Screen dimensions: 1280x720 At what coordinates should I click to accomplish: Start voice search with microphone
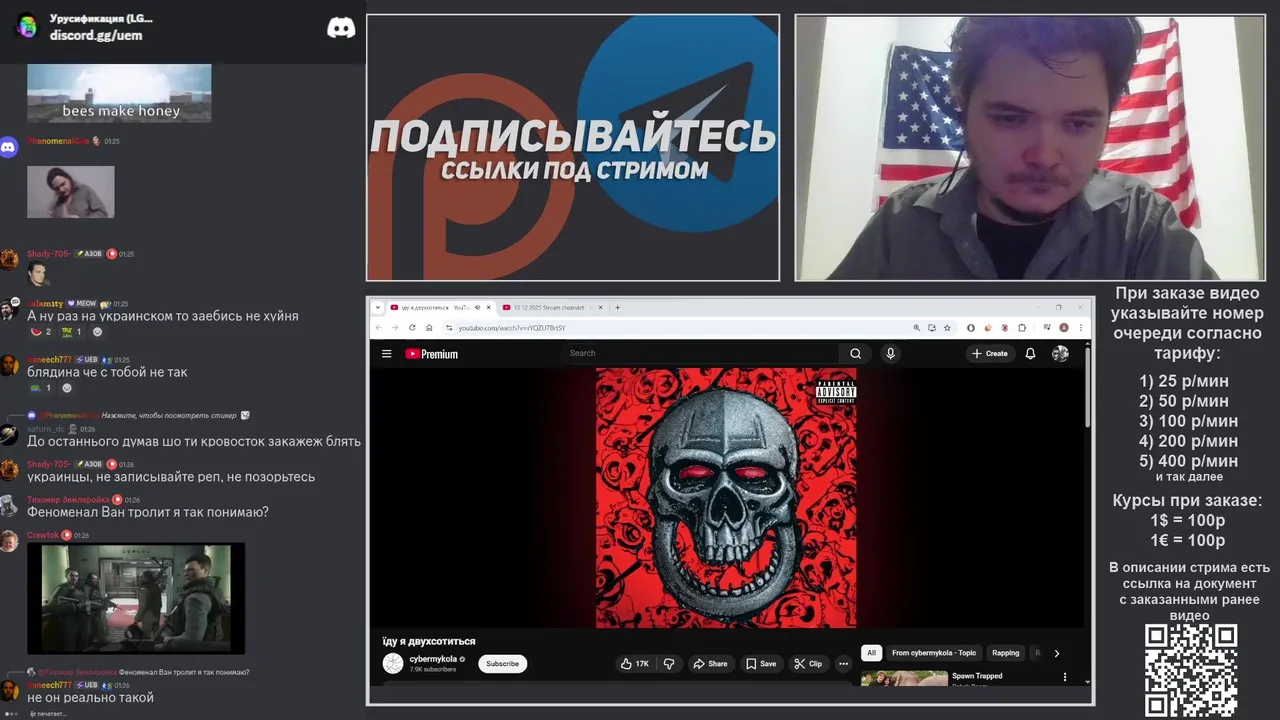(890, 353)
